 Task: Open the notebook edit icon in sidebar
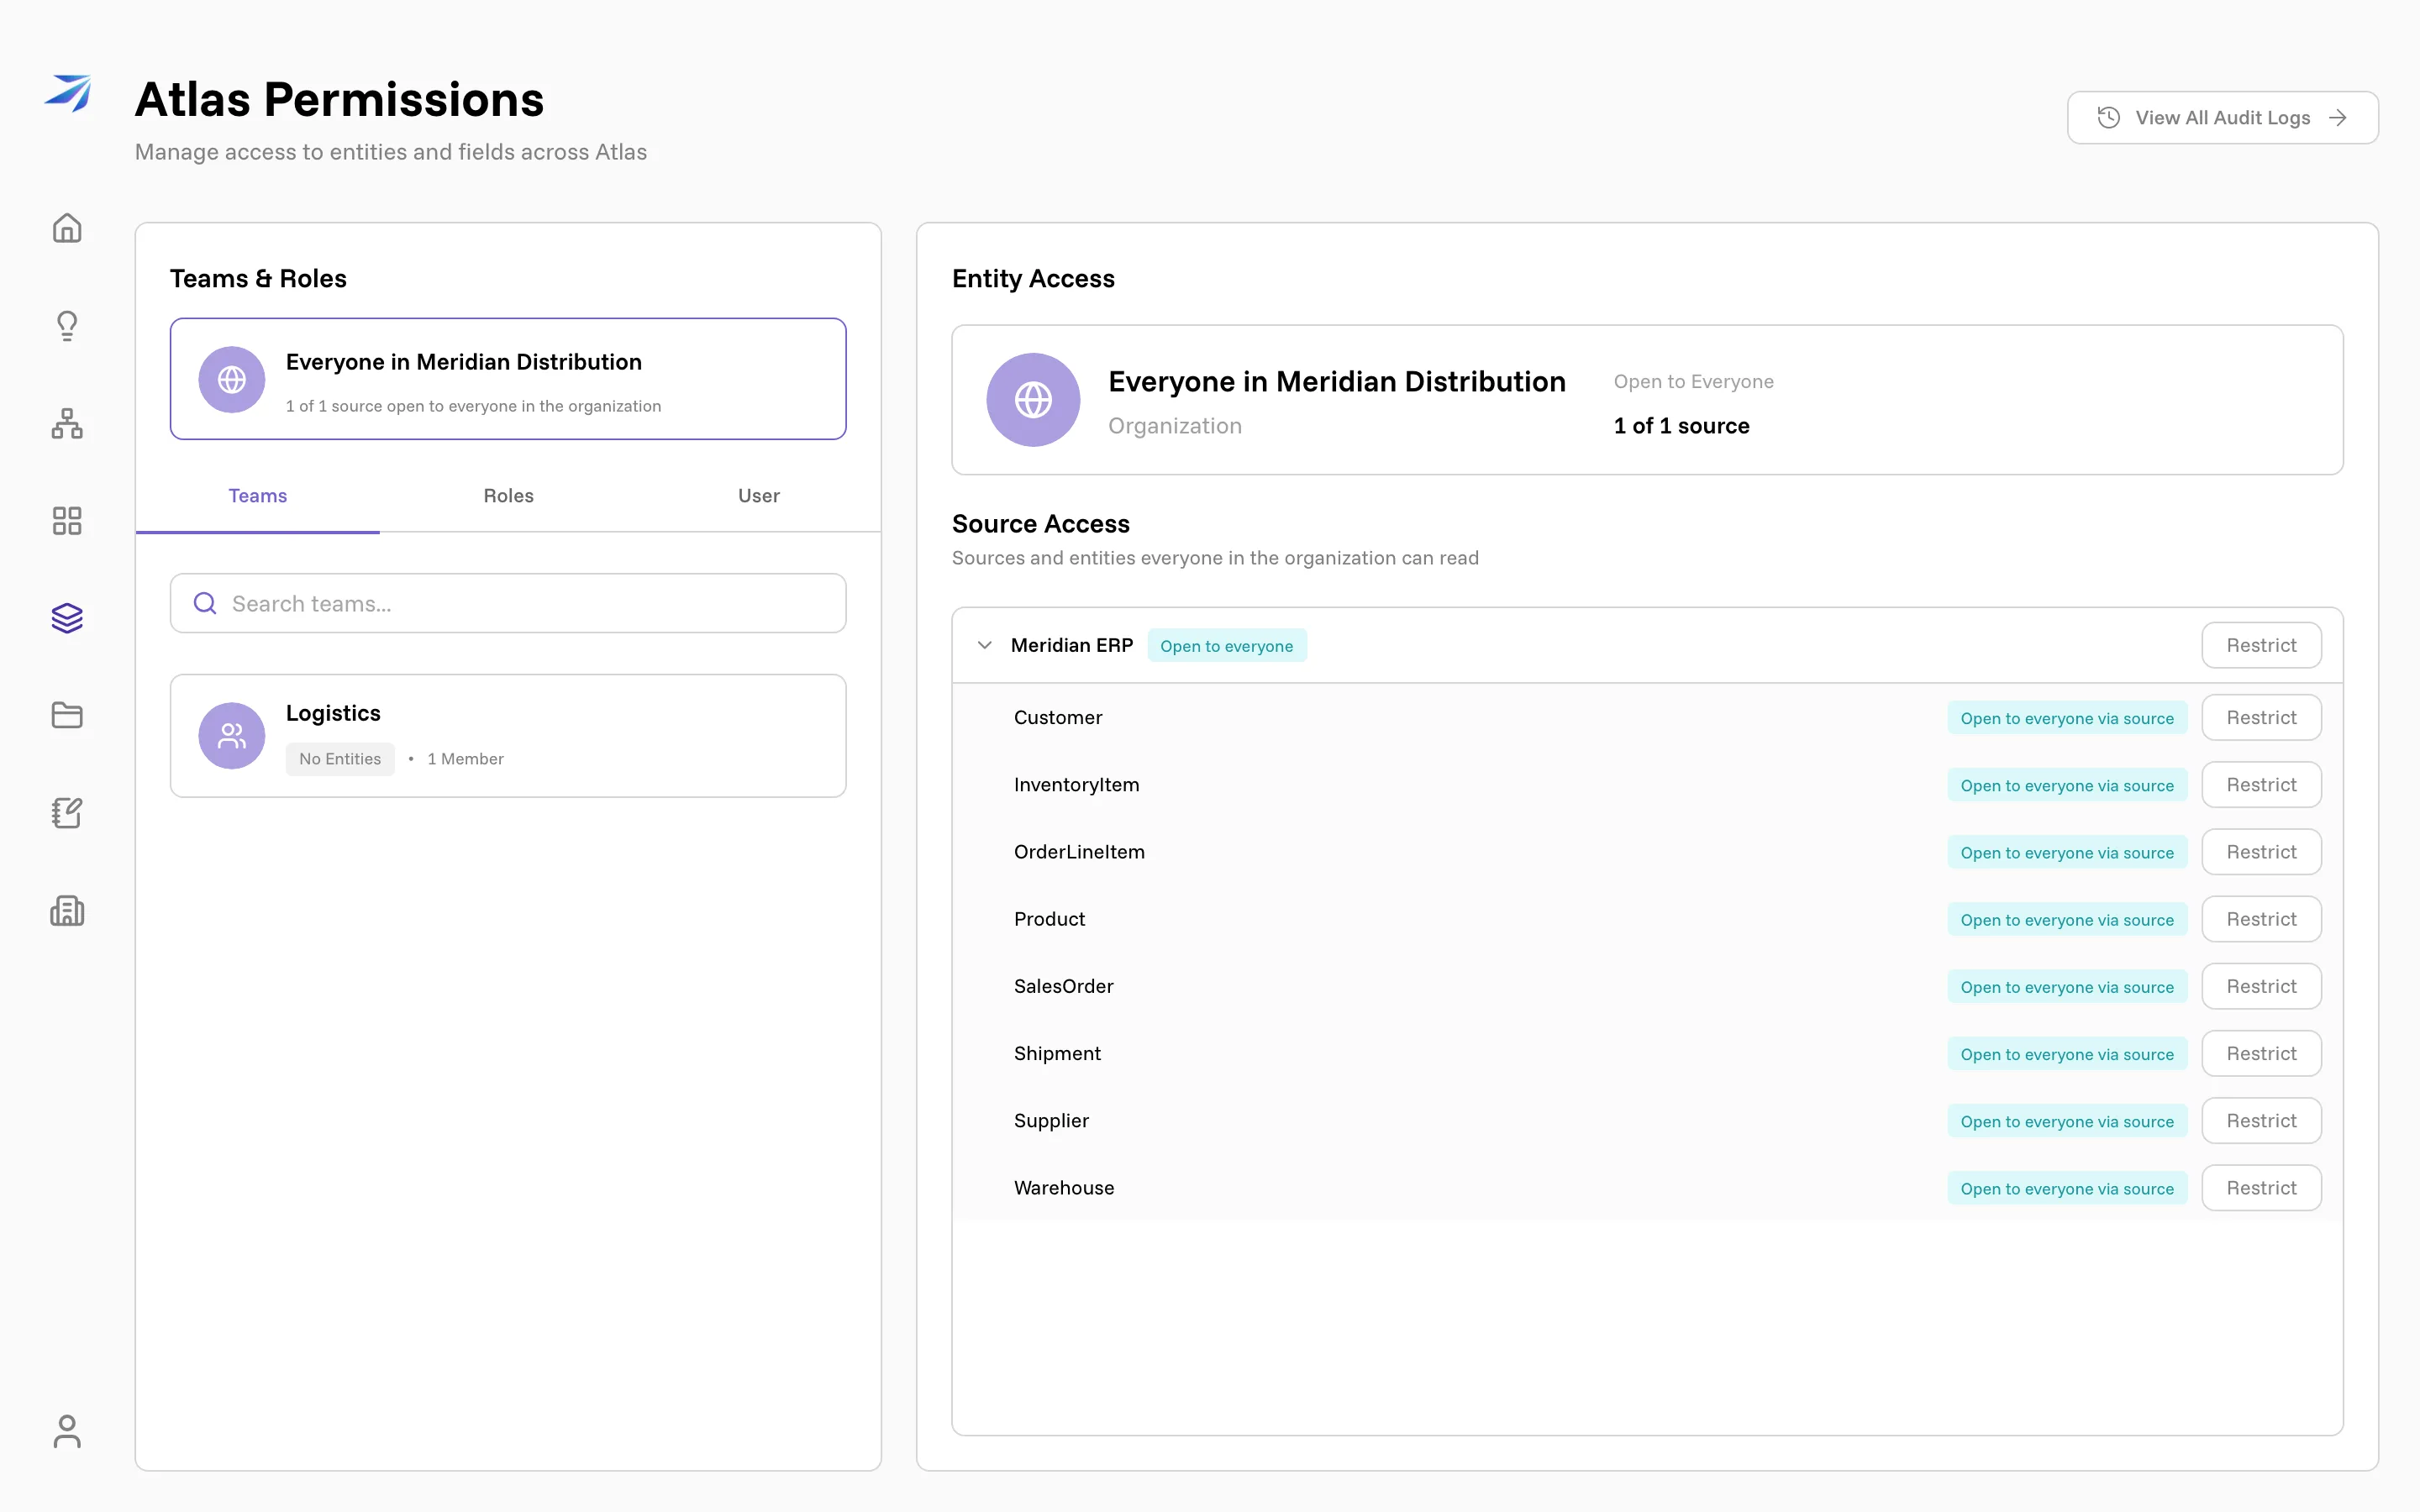point(67,813)
